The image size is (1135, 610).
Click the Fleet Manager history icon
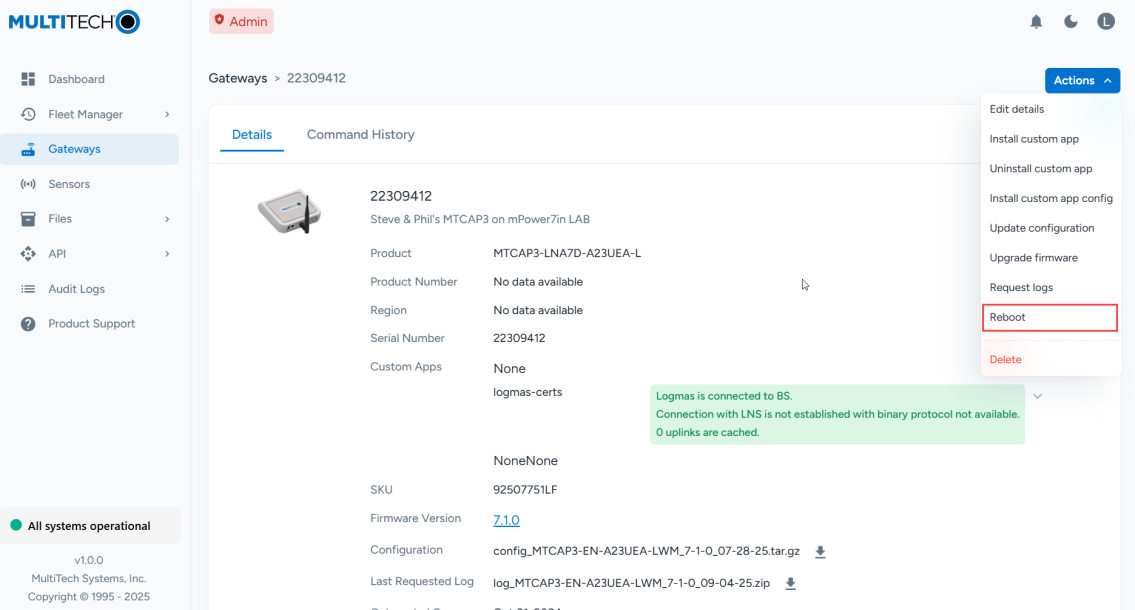pos(28,114)
